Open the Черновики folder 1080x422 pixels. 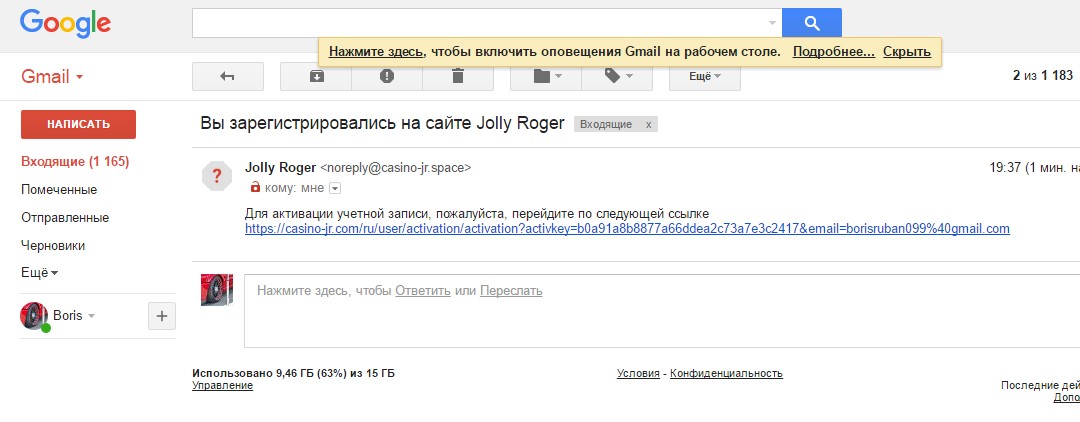coord(53,245)
